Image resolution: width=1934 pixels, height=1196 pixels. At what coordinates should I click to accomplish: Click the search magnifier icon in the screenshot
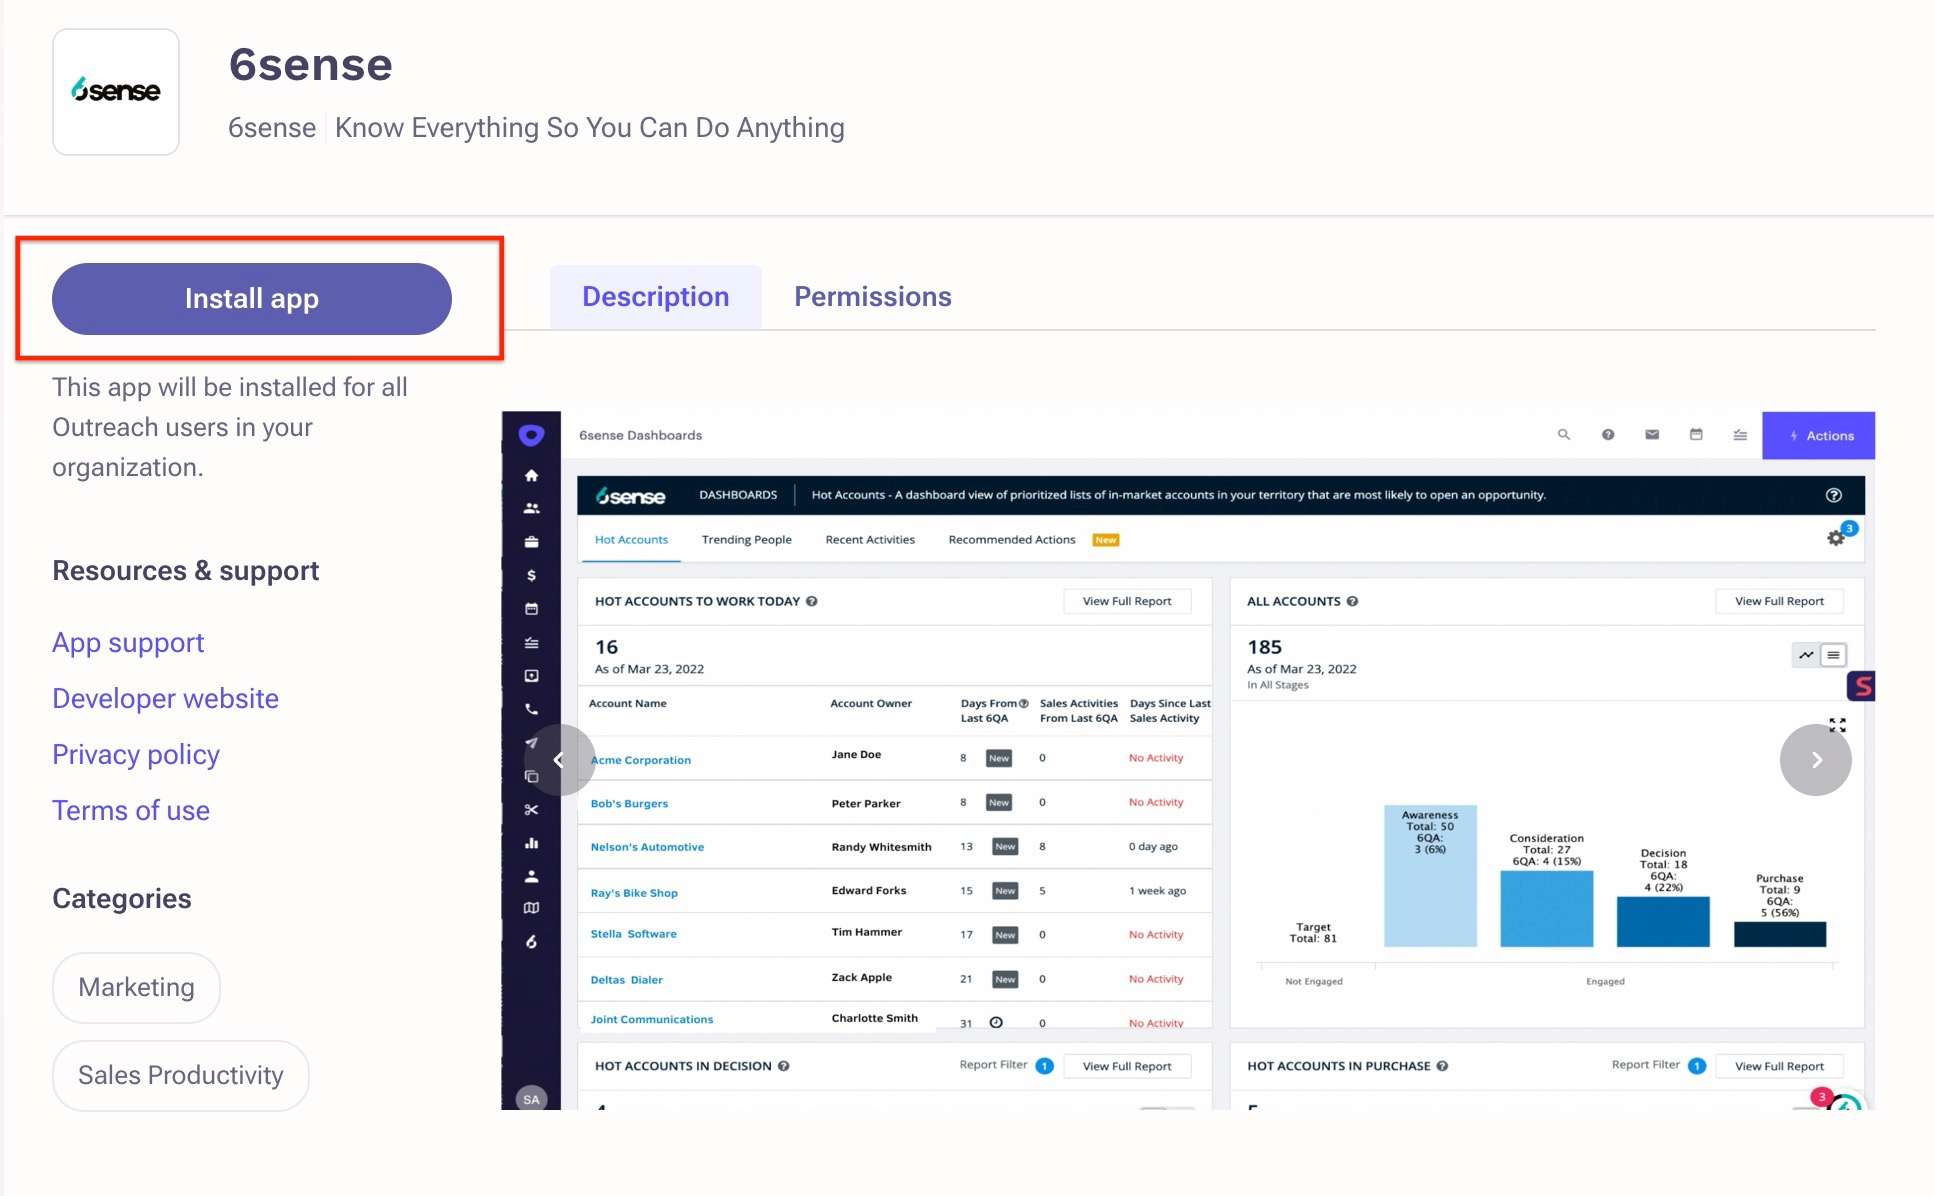click(x=1564, y=435)
